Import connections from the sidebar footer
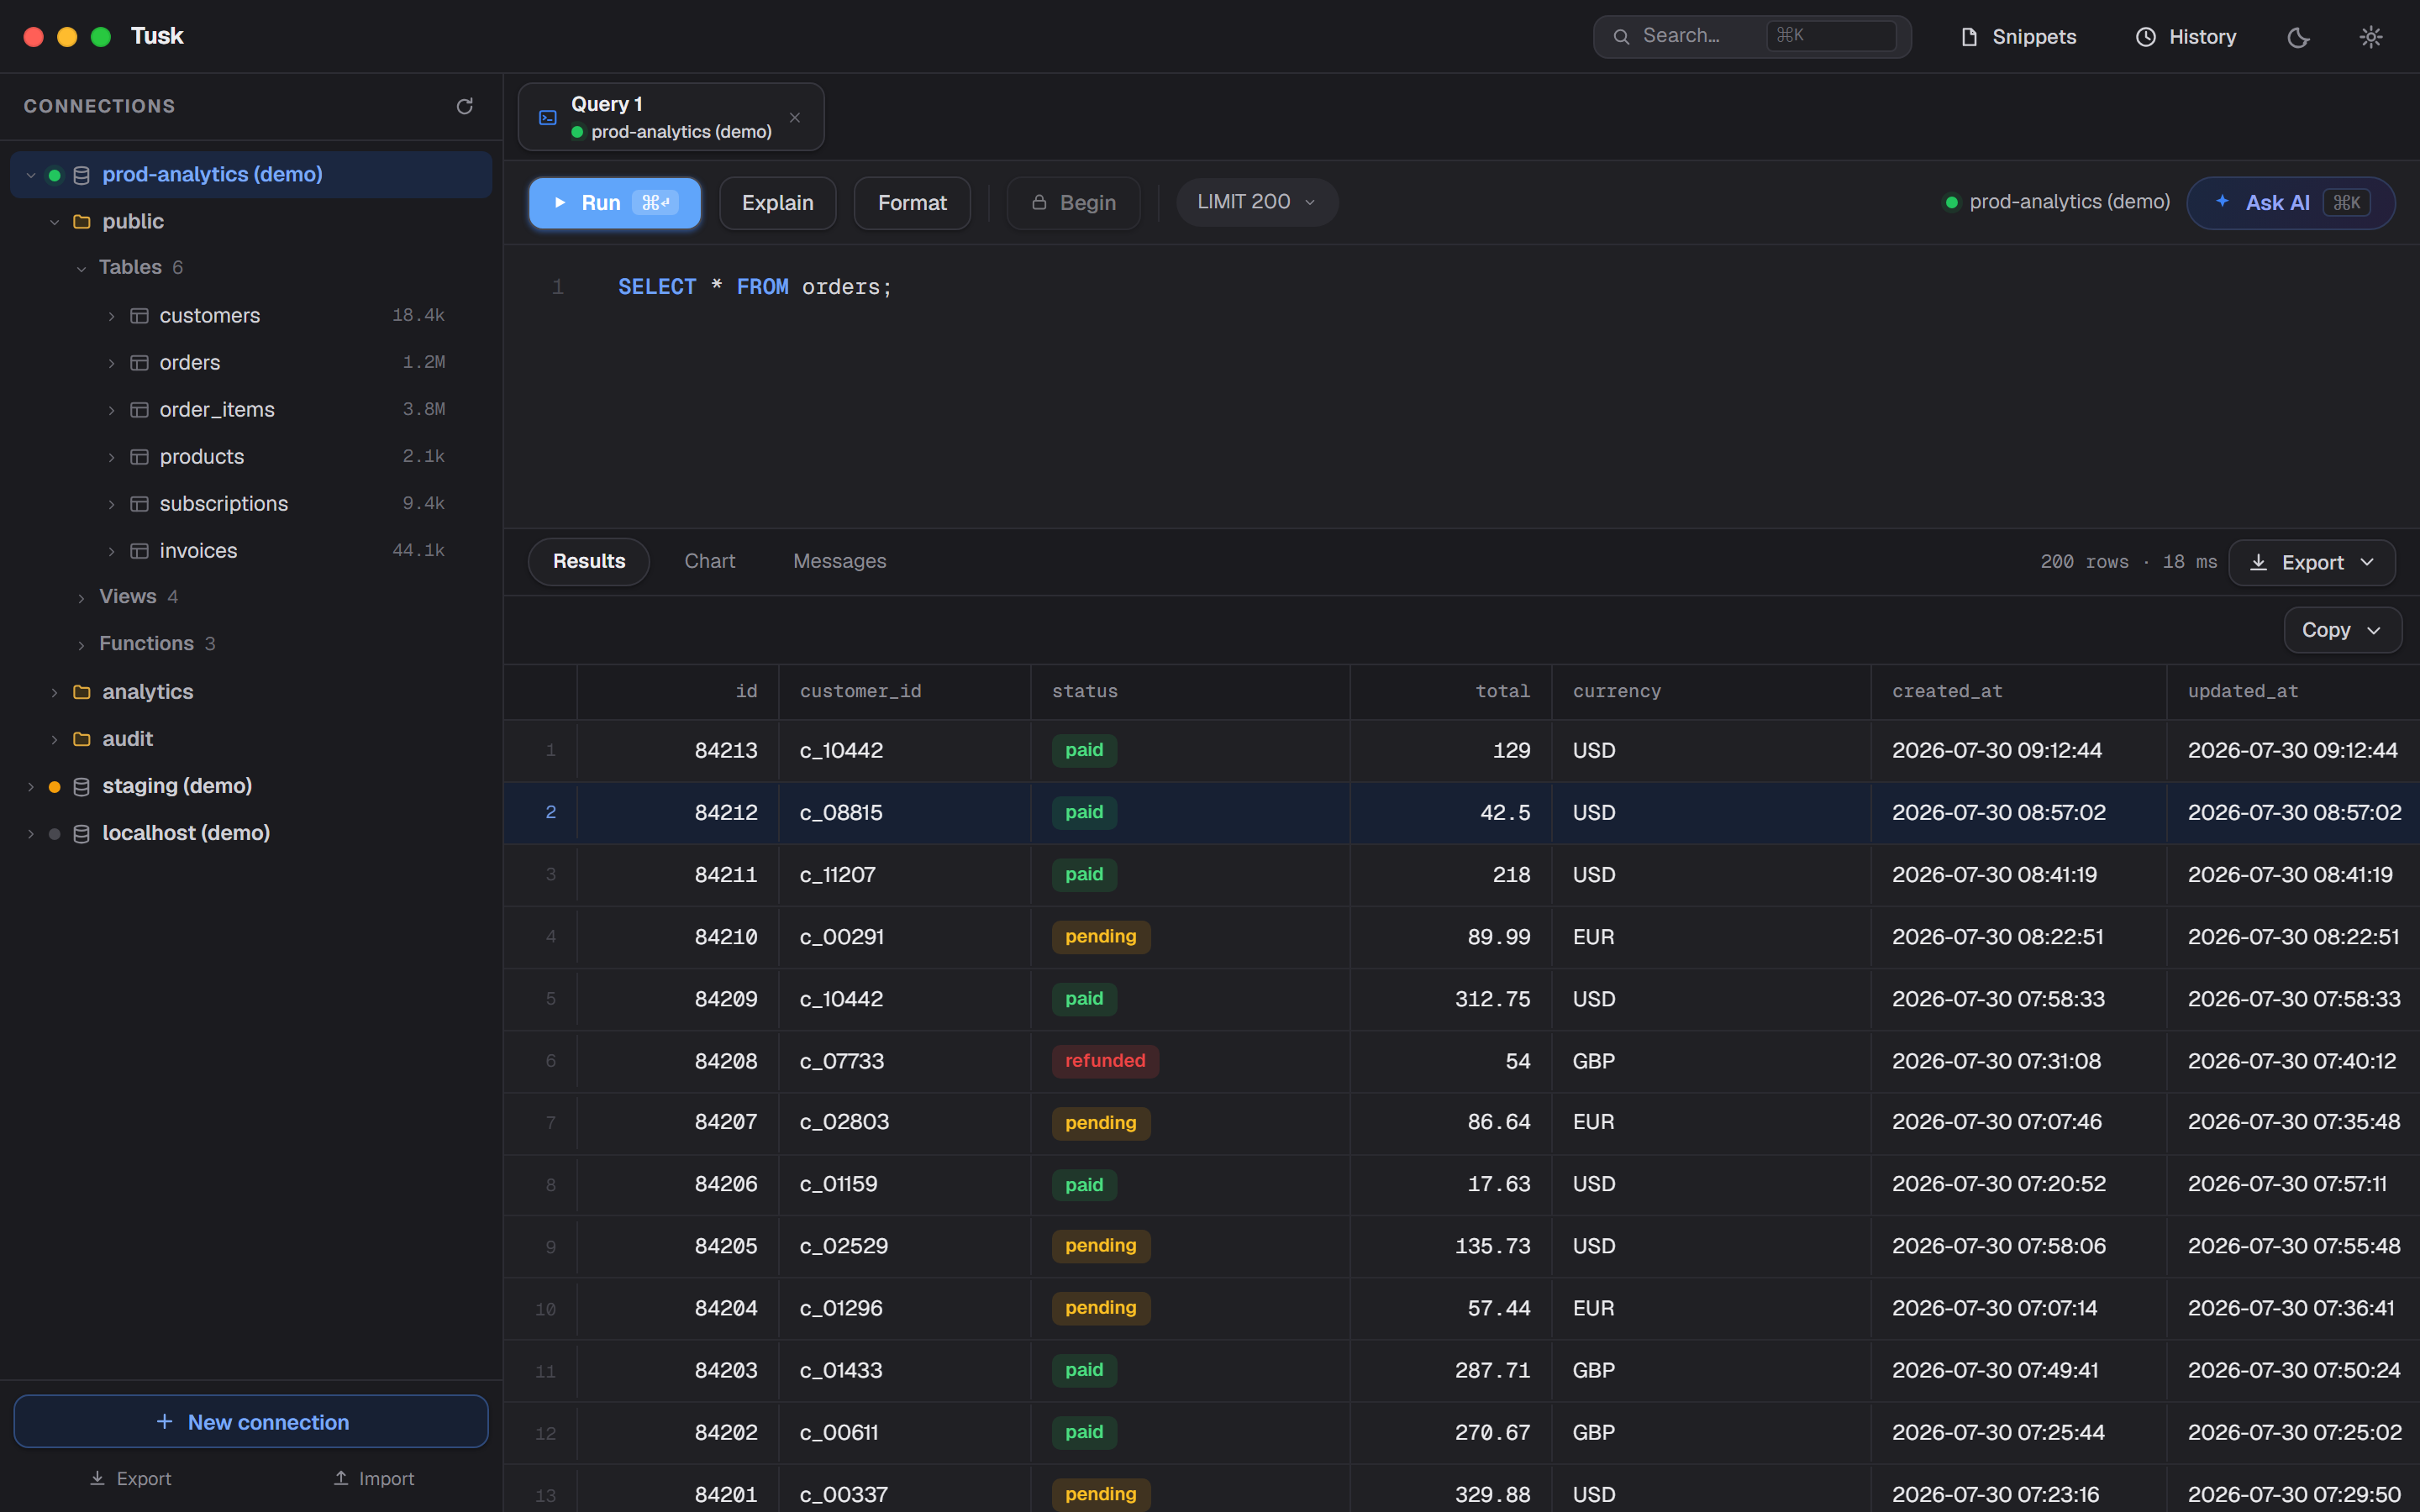 coord(374,1478)
